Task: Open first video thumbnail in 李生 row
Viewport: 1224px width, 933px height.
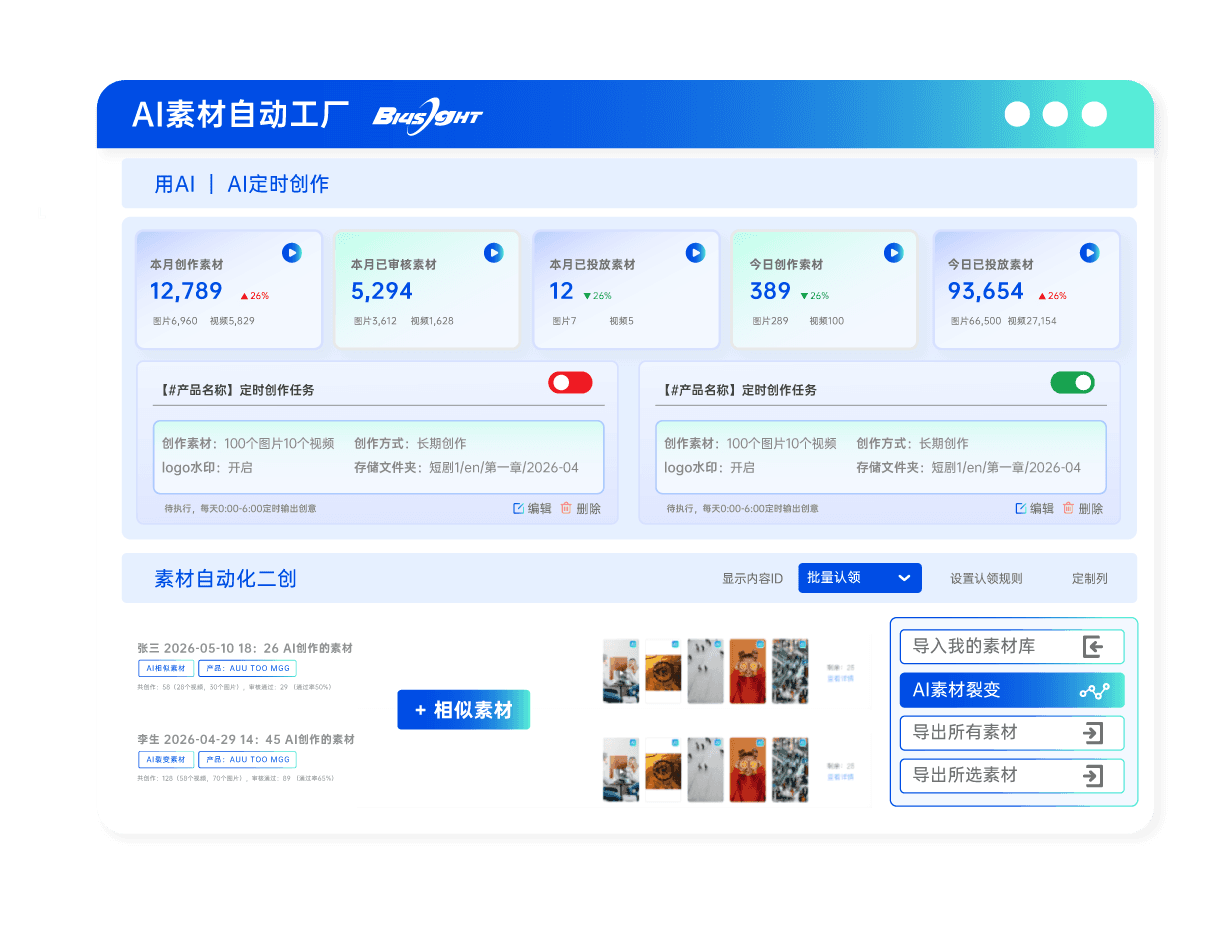Action: 621,769
